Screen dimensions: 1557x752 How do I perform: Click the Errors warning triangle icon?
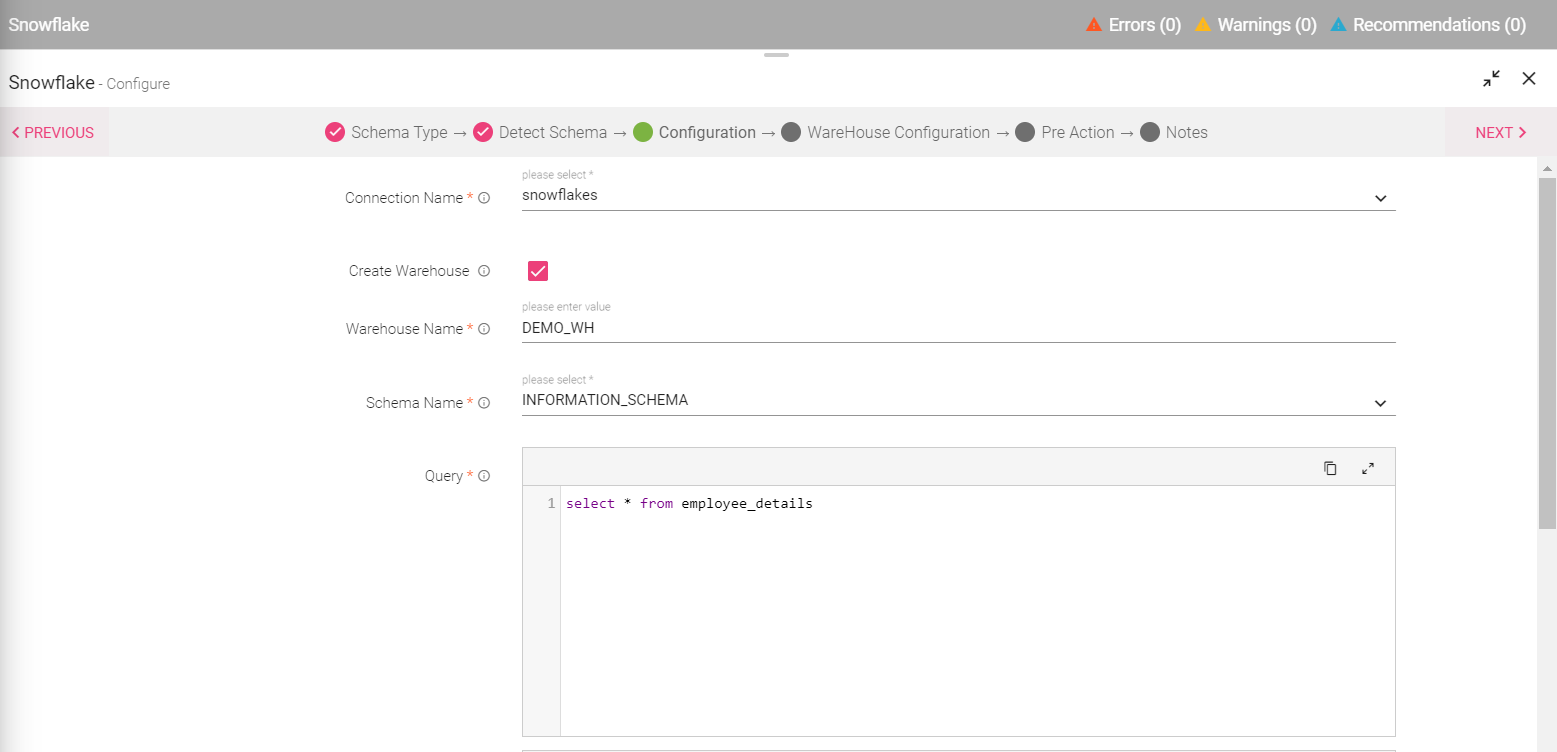pos(1094,25)
